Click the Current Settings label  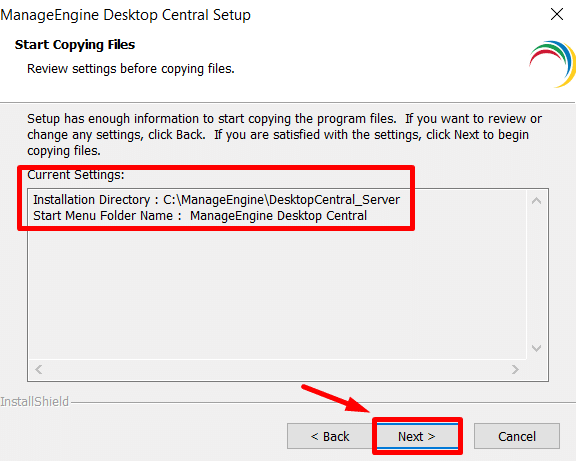pos(76,175)
